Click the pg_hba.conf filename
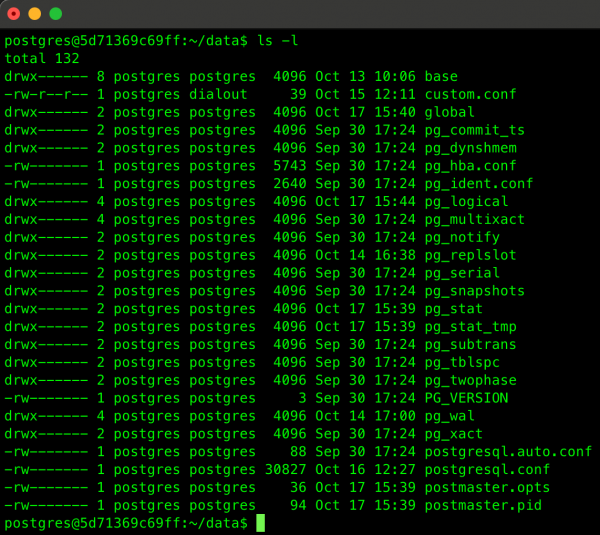This screenshot has height=535, width=600. (470, 166)
